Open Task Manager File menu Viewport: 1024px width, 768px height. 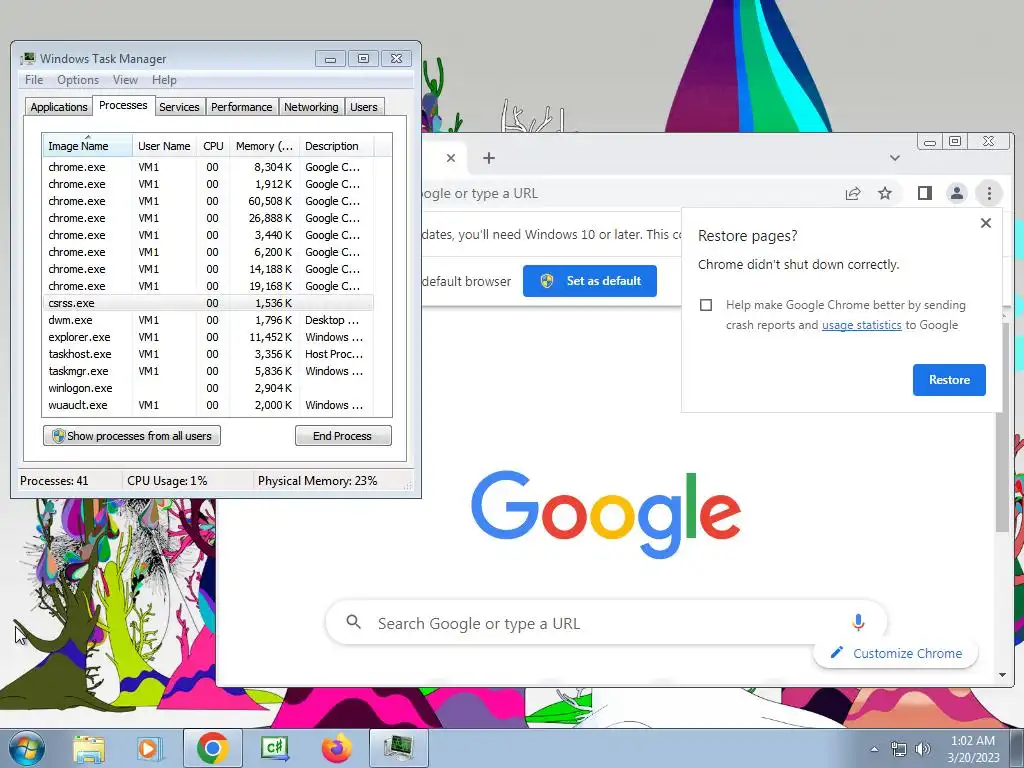[x=34, y=80]
